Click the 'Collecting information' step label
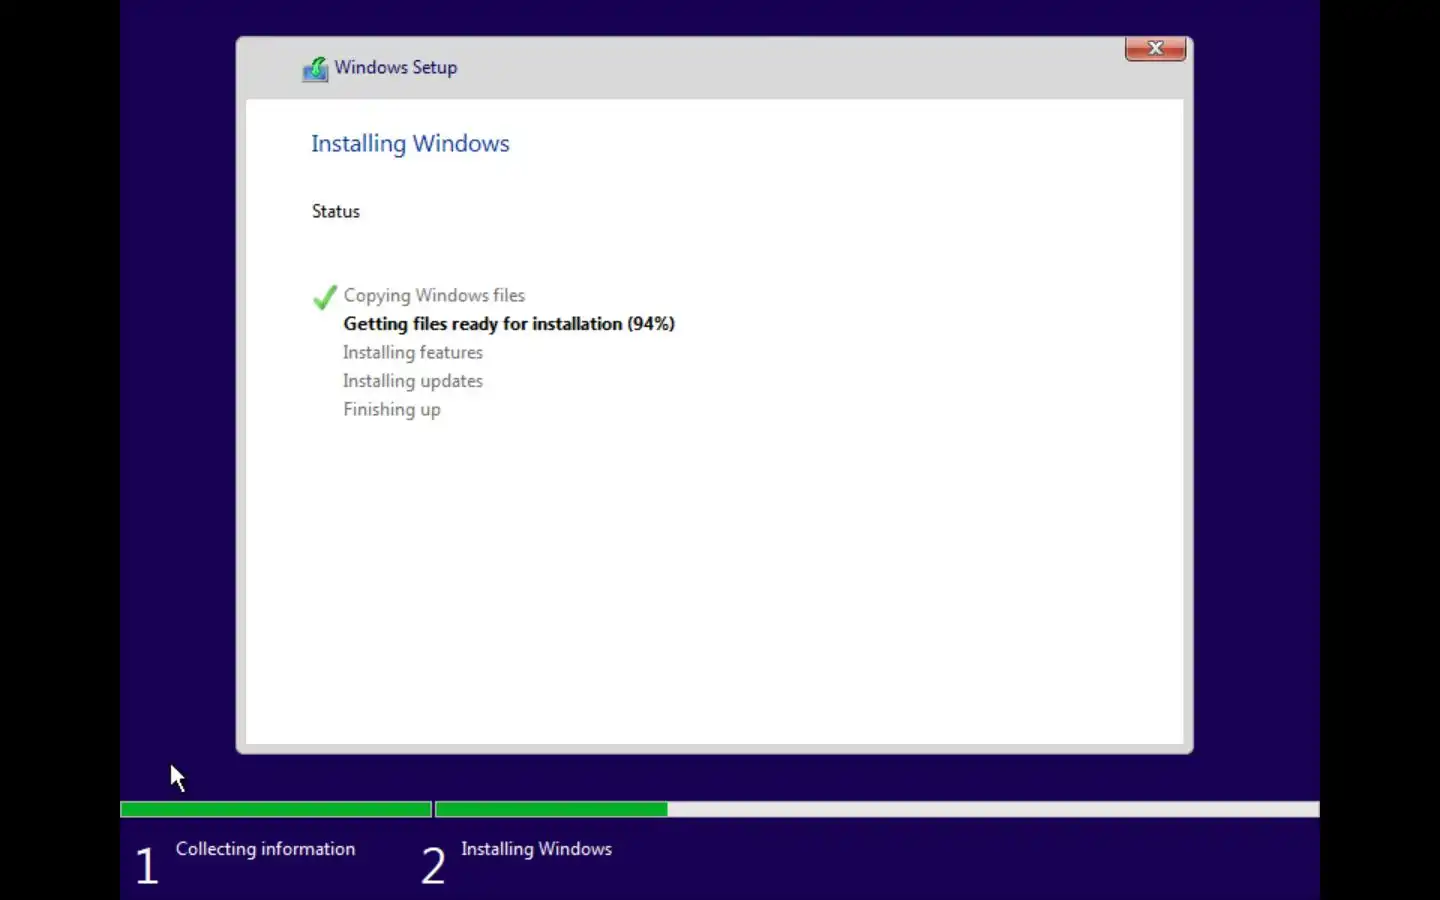Screen dimensions: 1440x900 click(265, 848)
